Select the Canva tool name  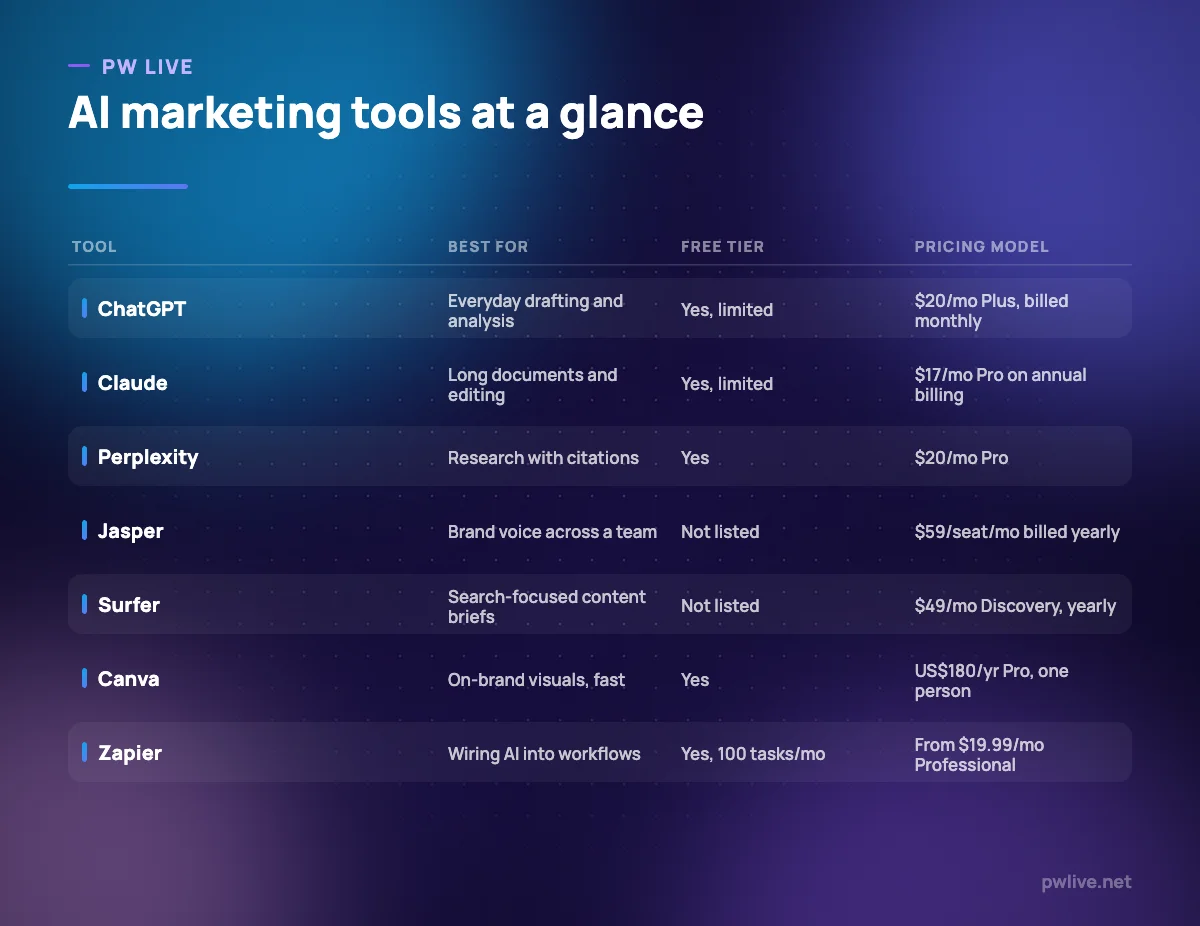coord(129,679)
